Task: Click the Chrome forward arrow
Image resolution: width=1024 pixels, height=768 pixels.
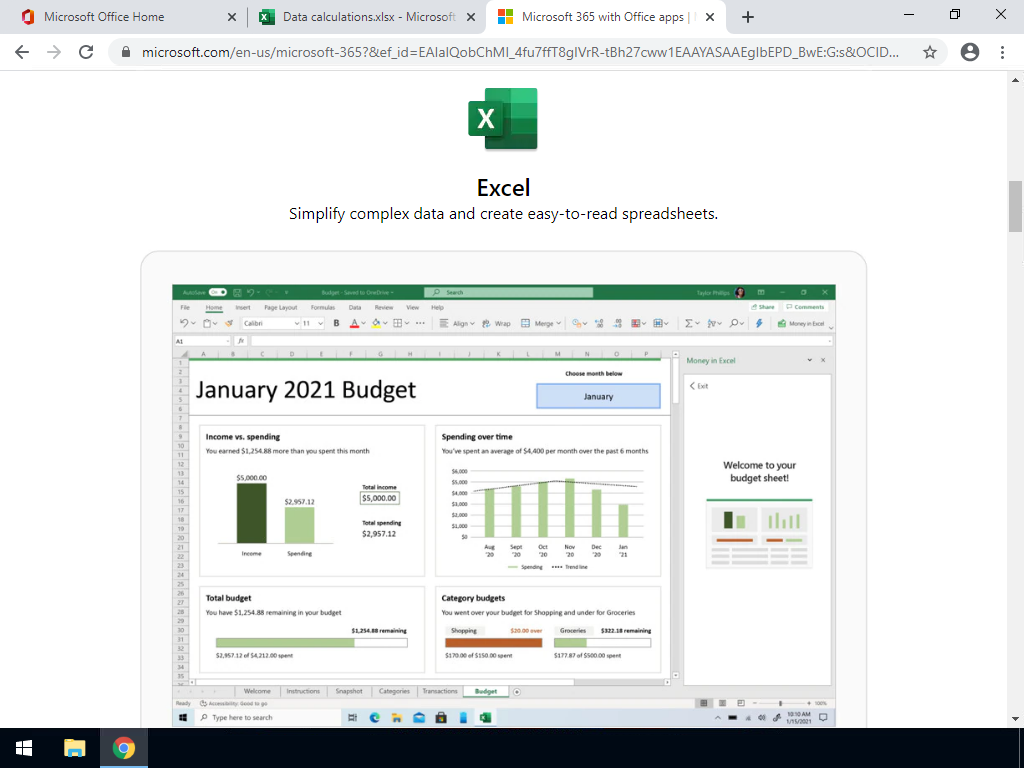Action: pos(54,52)
